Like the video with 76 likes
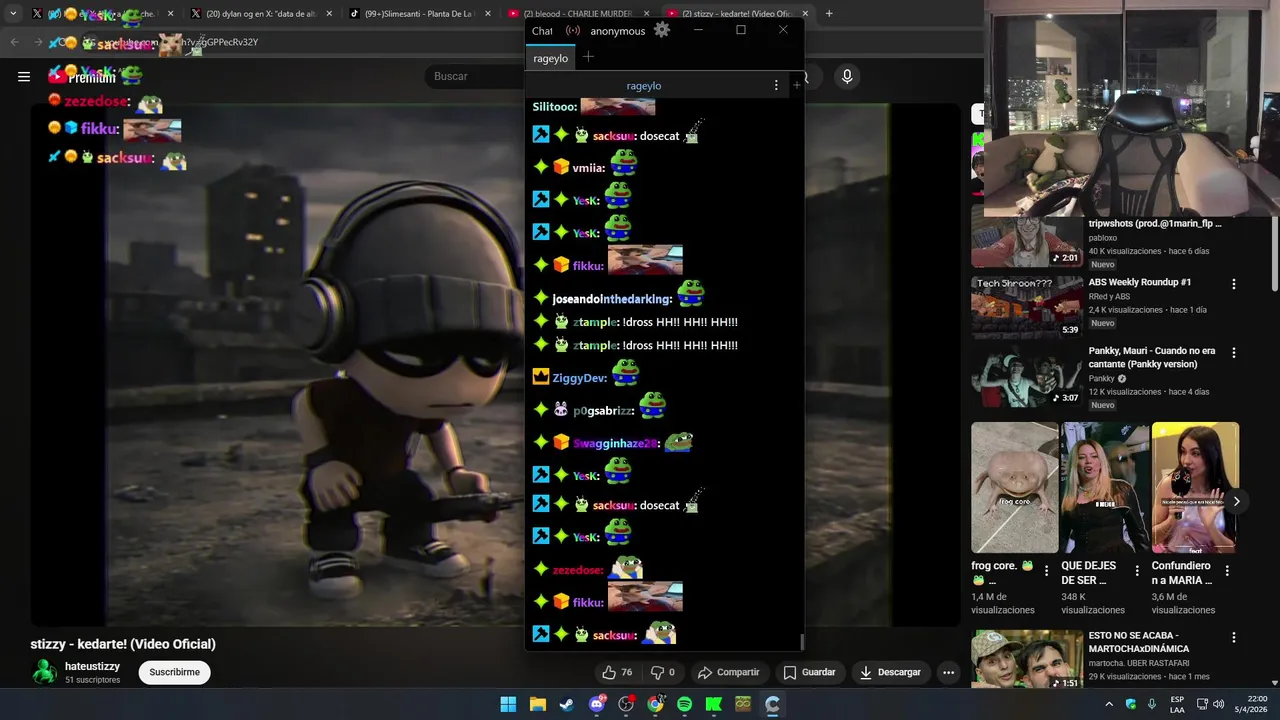 [x=617, y=672]
